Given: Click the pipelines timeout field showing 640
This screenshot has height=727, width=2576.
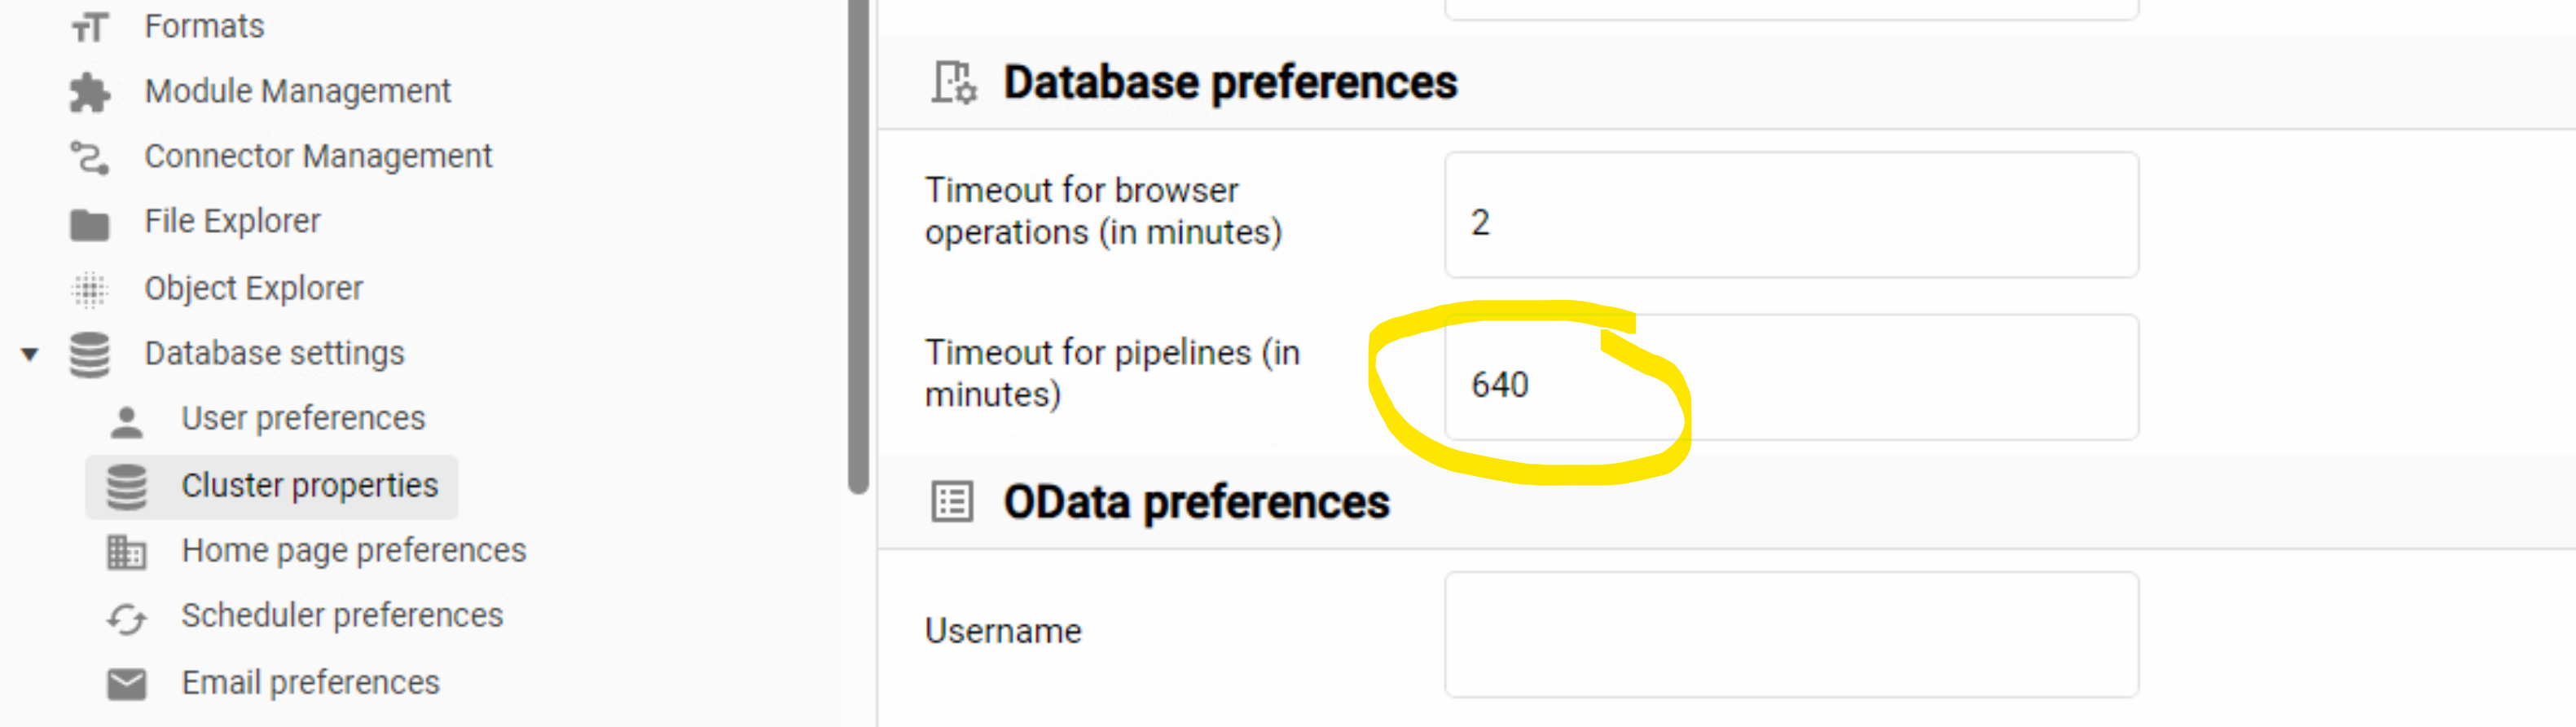Looking at the screenshot, I should coord(1790,378).
